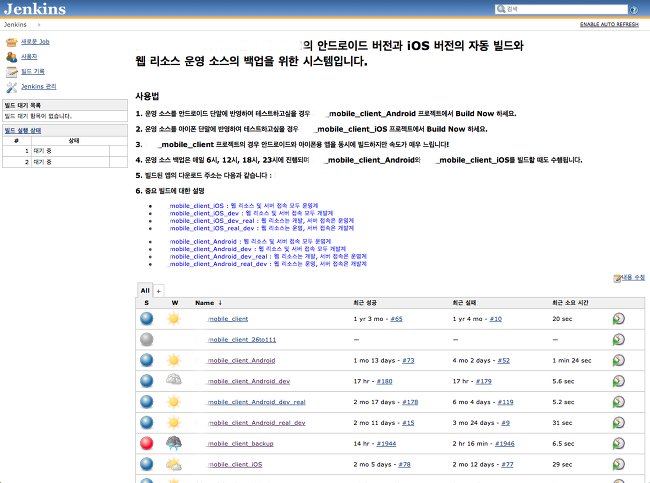This screenshot has width=650, height=483.
Task: Click the Jenkins breadcrumb link
Action: [15, 24]
